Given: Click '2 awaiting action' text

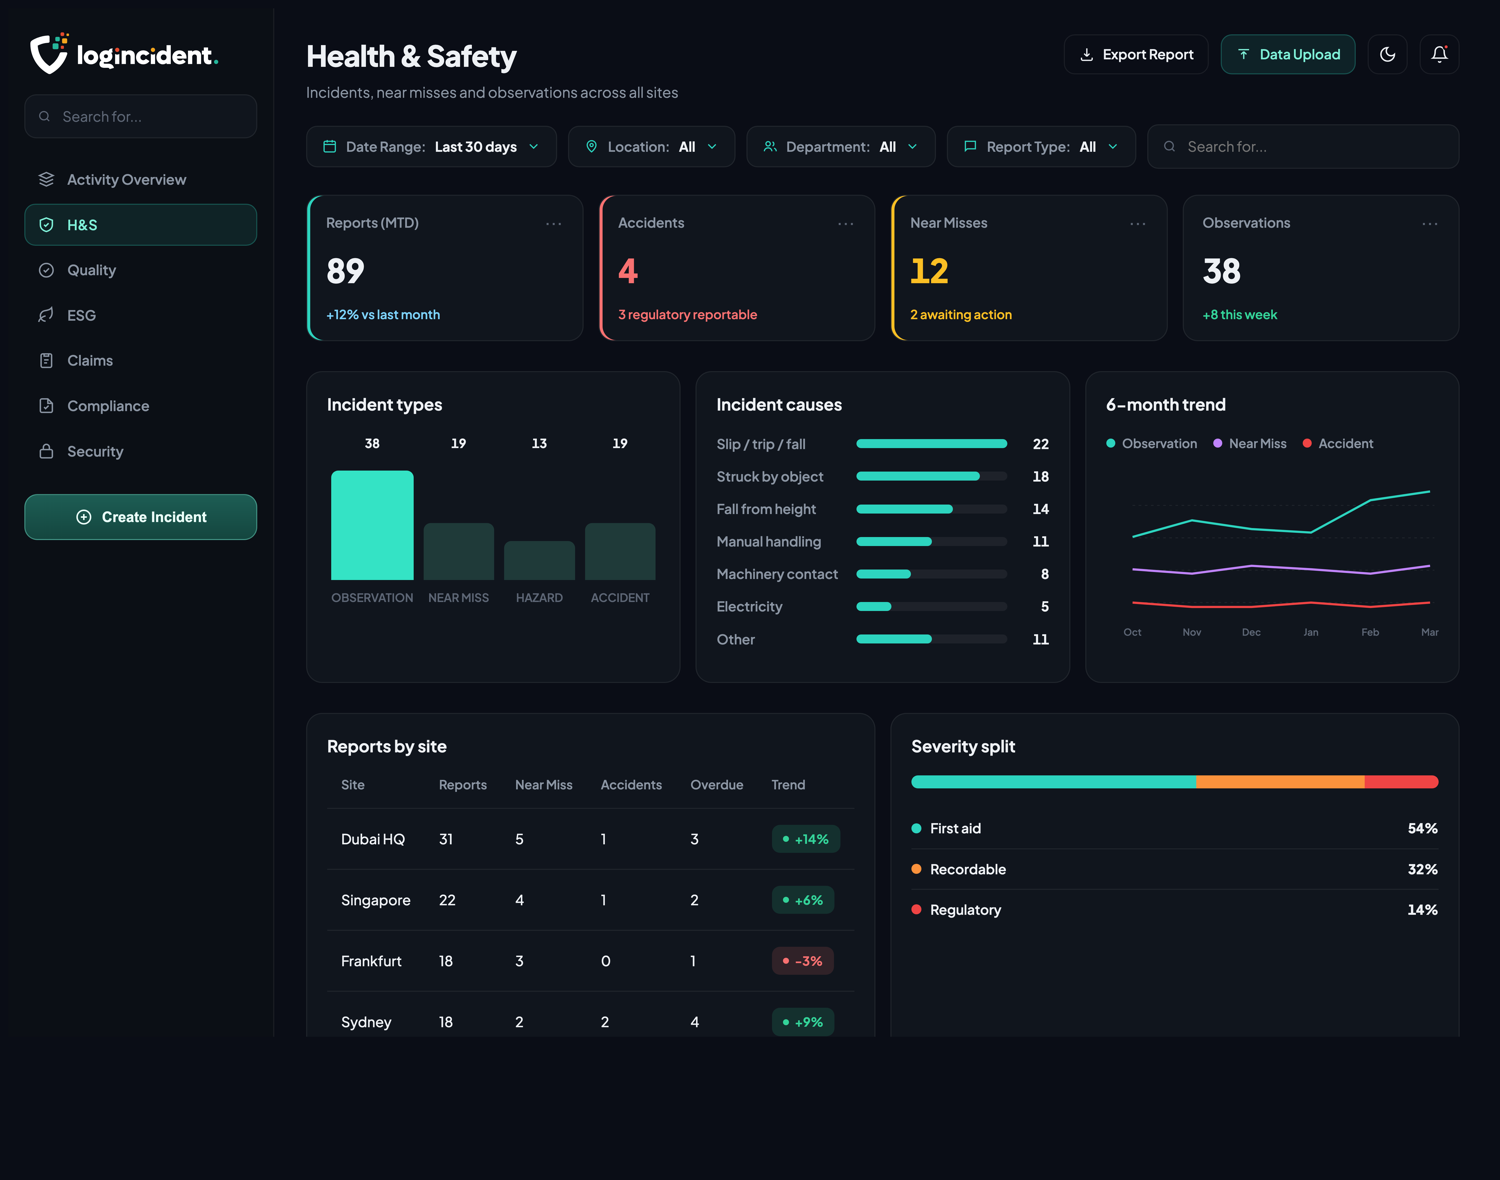Looking at the screenshot, I should click(961, 314).
